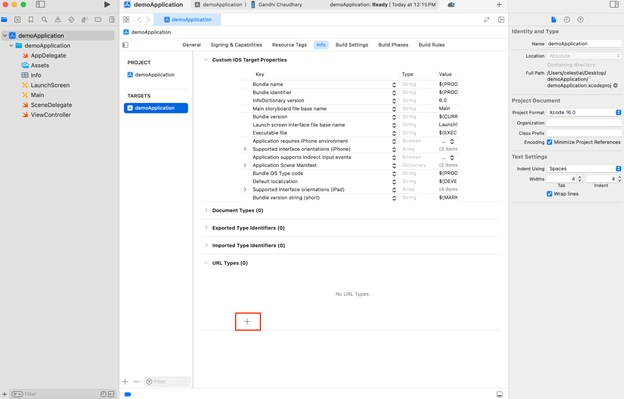Add a new URL Type with plus button

click(247, 321)
